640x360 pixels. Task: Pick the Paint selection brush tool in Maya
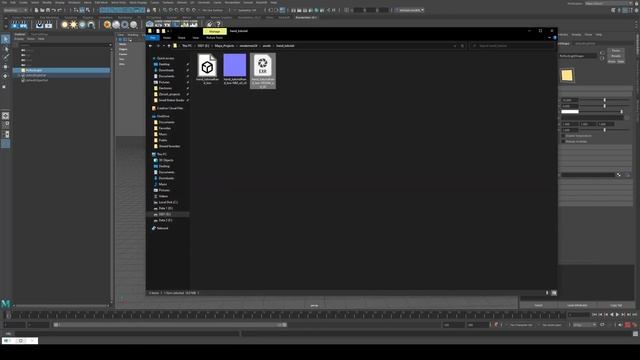pos(5,57)
